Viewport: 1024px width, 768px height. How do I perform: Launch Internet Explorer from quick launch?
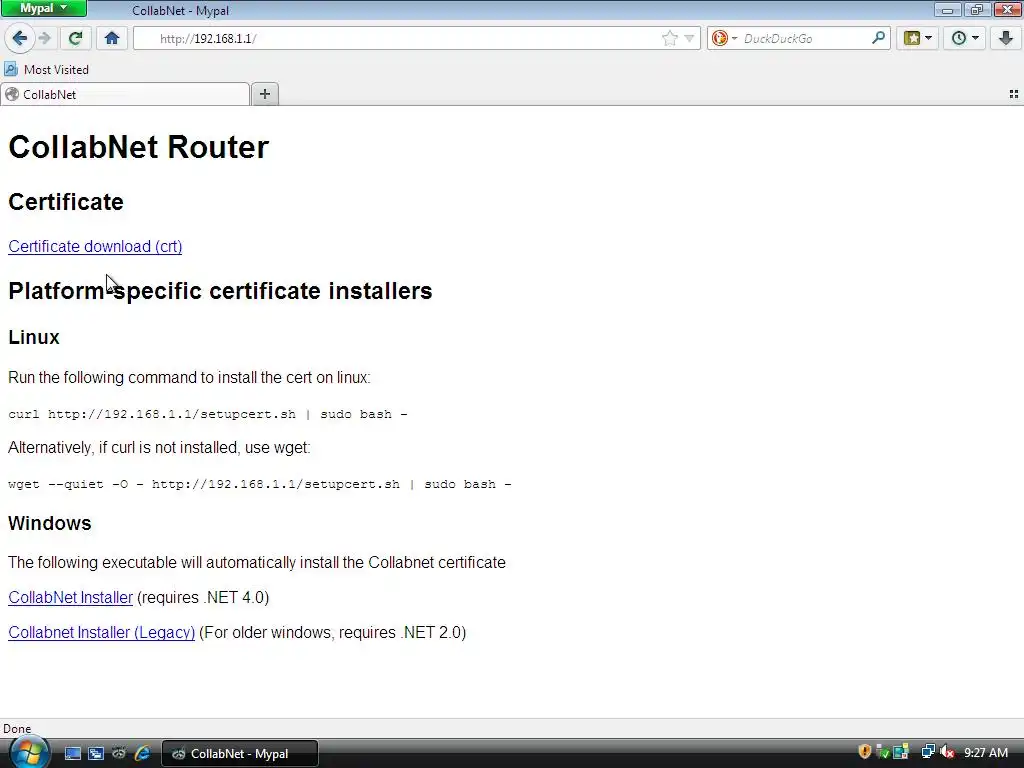pyautogui.click(x=142, y=754)
